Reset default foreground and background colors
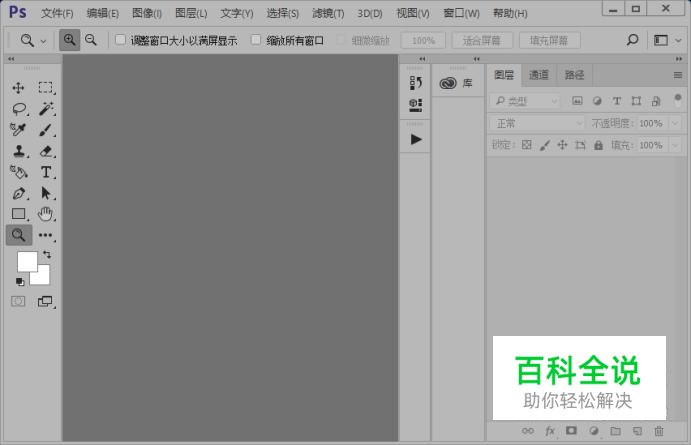Viewport: 691px width, 445px height. click(x=20, y=282)
